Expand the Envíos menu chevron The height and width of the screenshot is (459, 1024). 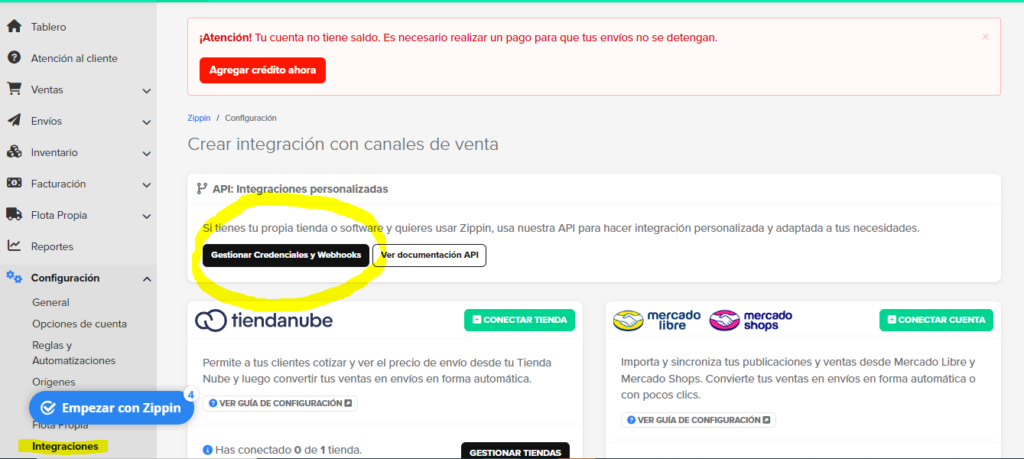point(146,122)
